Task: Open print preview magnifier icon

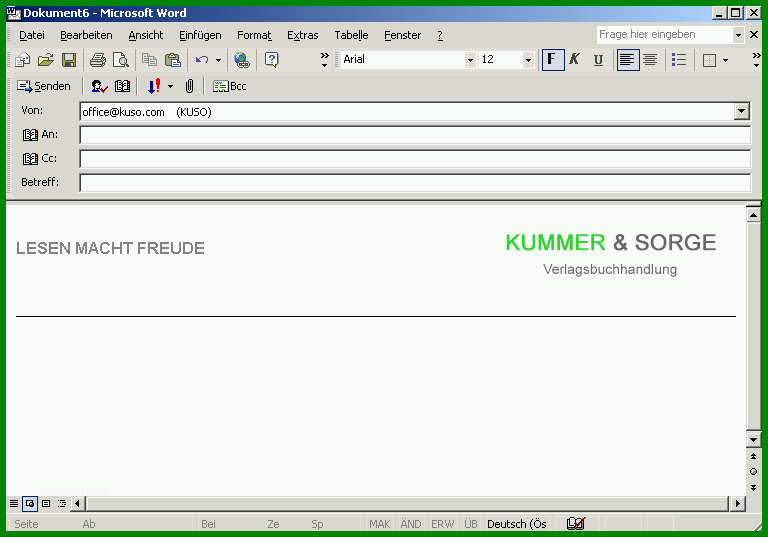Action: point(120,60)
